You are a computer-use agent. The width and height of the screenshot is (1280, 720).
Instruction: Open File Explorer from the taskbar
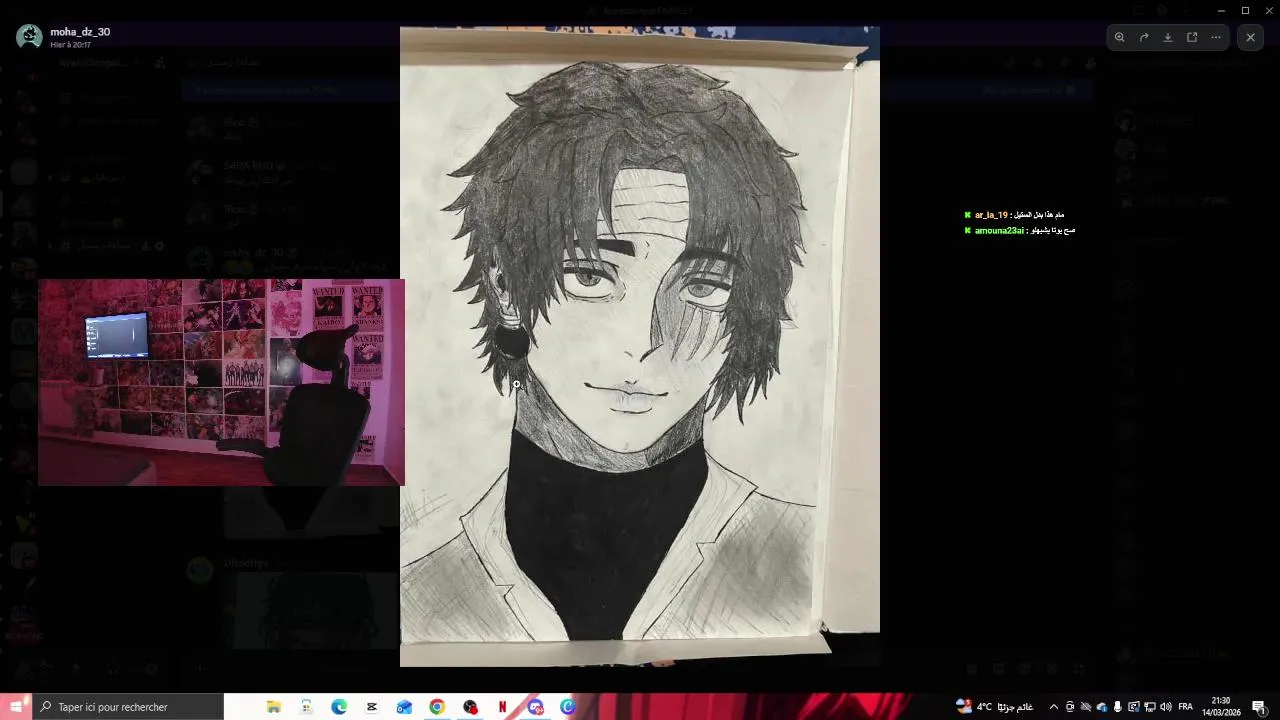(x=273, y=707)
